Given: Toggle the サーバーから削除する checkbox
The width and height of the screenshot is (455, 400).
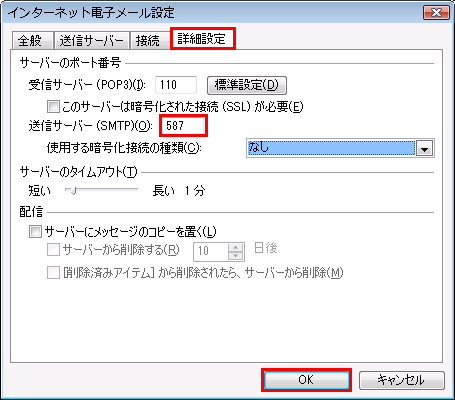Looking at the screenshot, I should click(53, 249).
